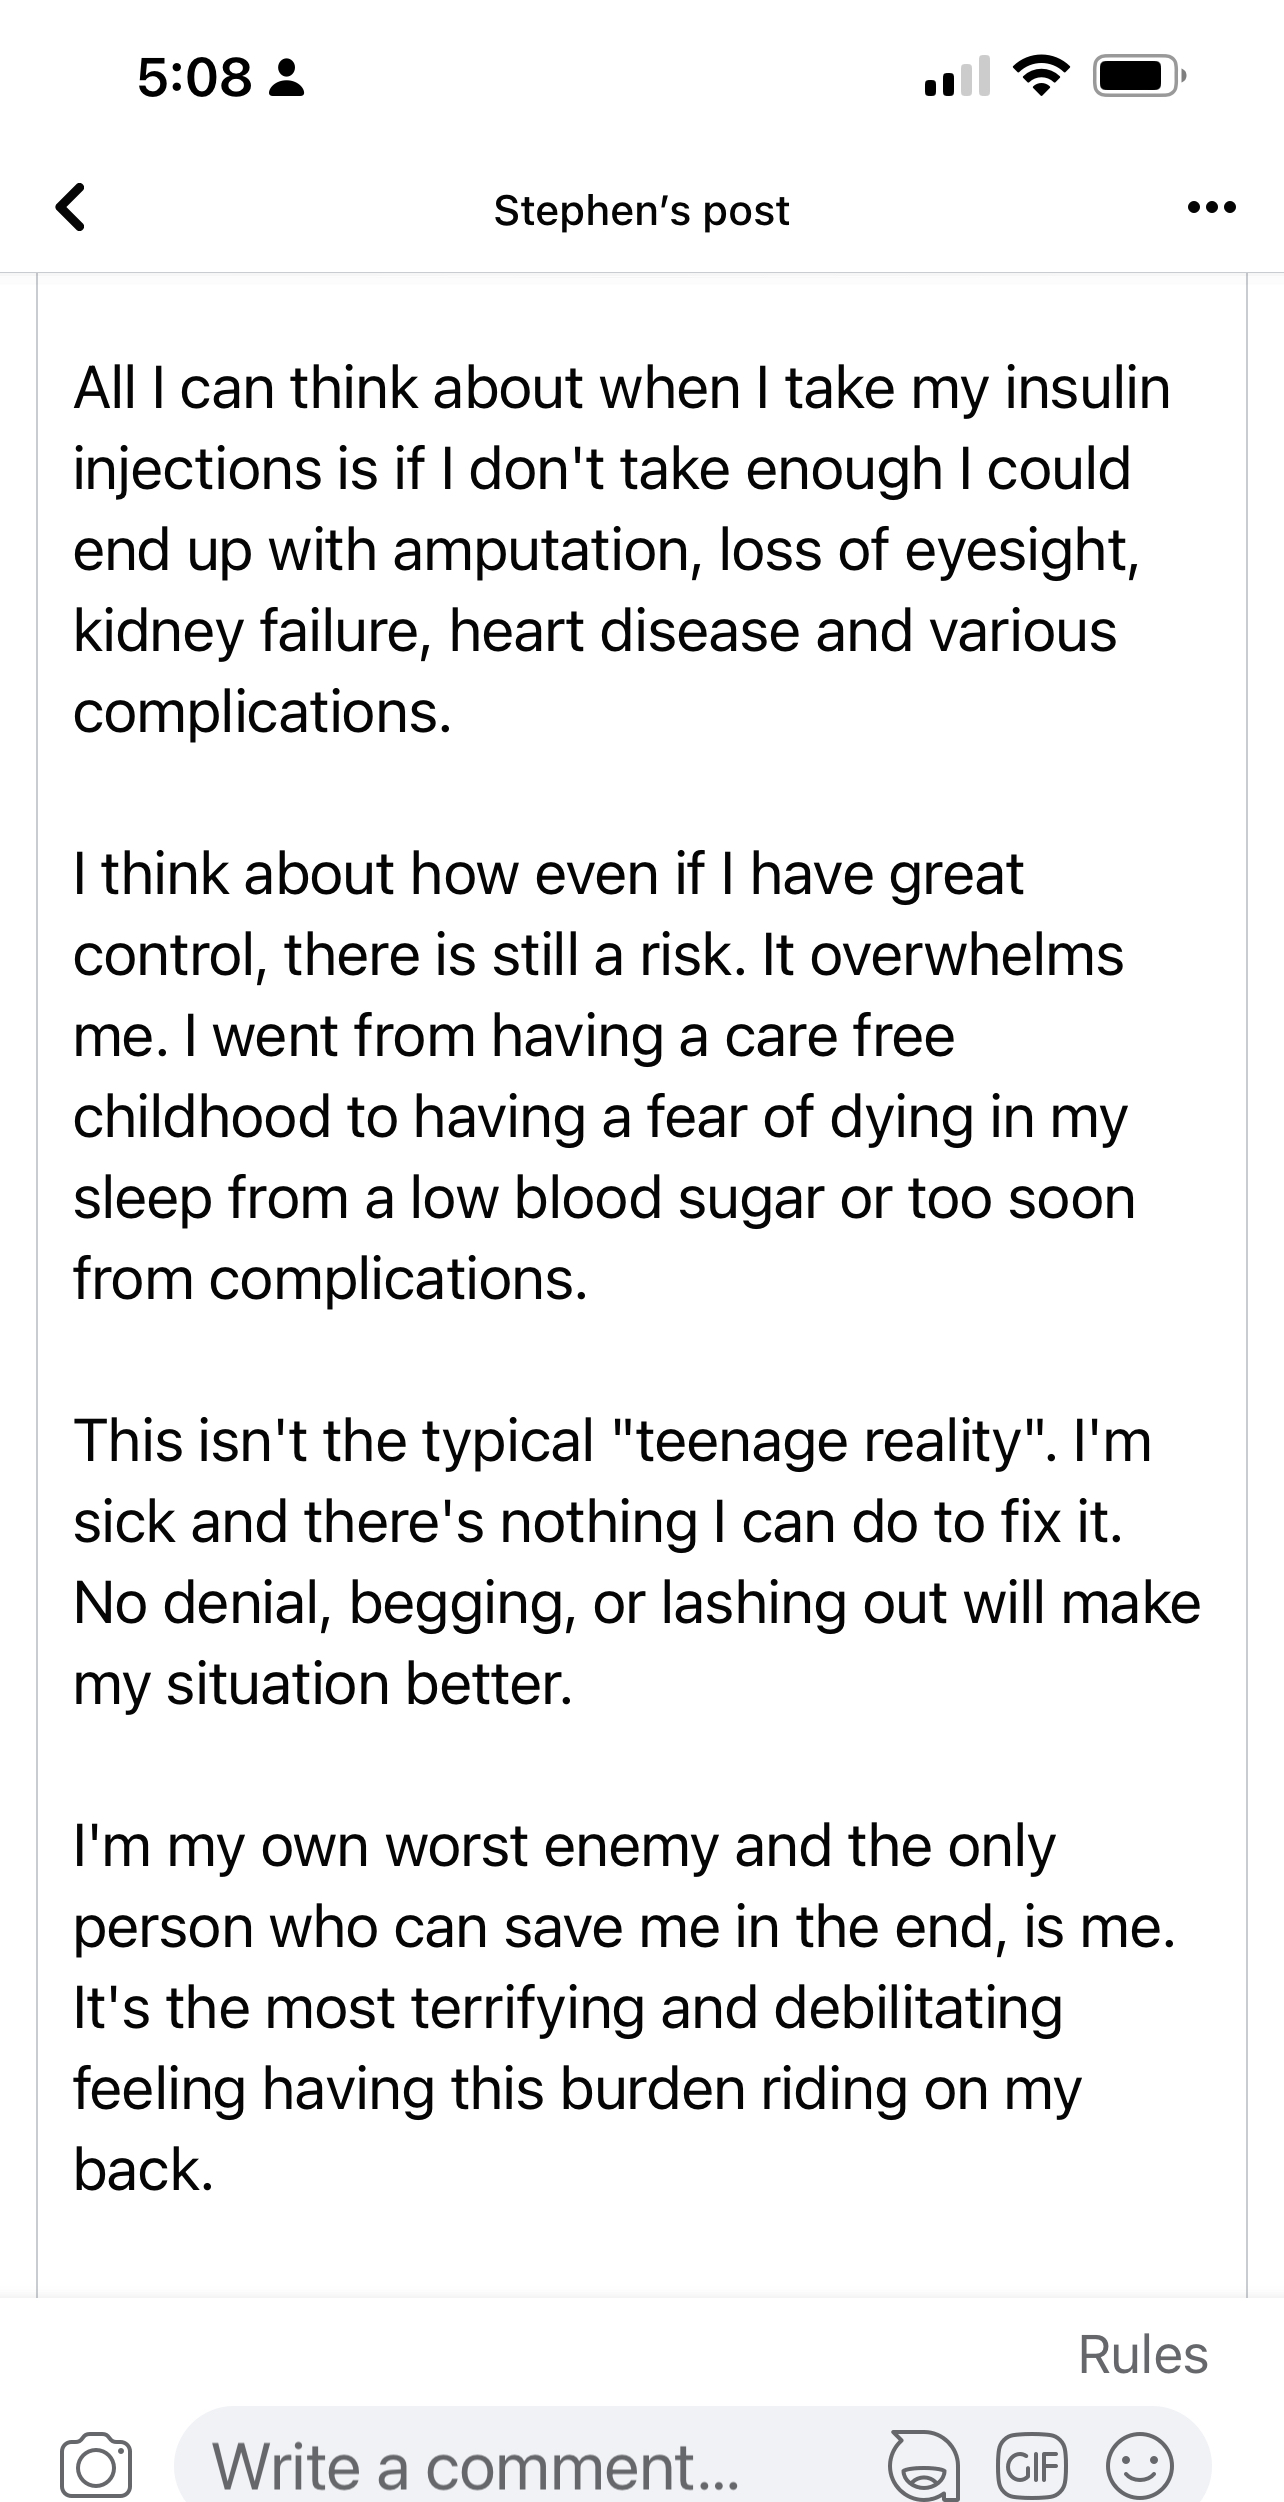Tap the cellular signal bars icon
Screen dimensions: 1284x2502
pyautogui.click(x=957, y=78)
